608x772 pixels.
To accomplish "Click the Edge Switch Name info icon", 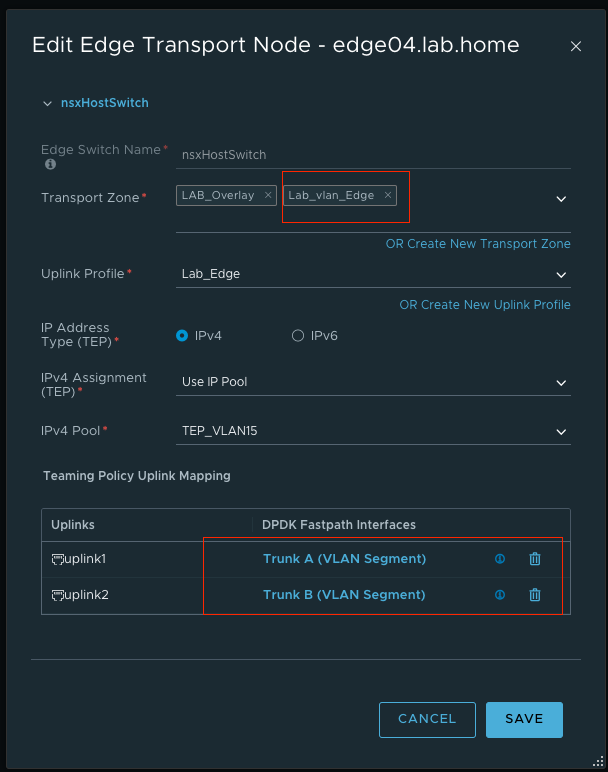I will tap(49, 164).
